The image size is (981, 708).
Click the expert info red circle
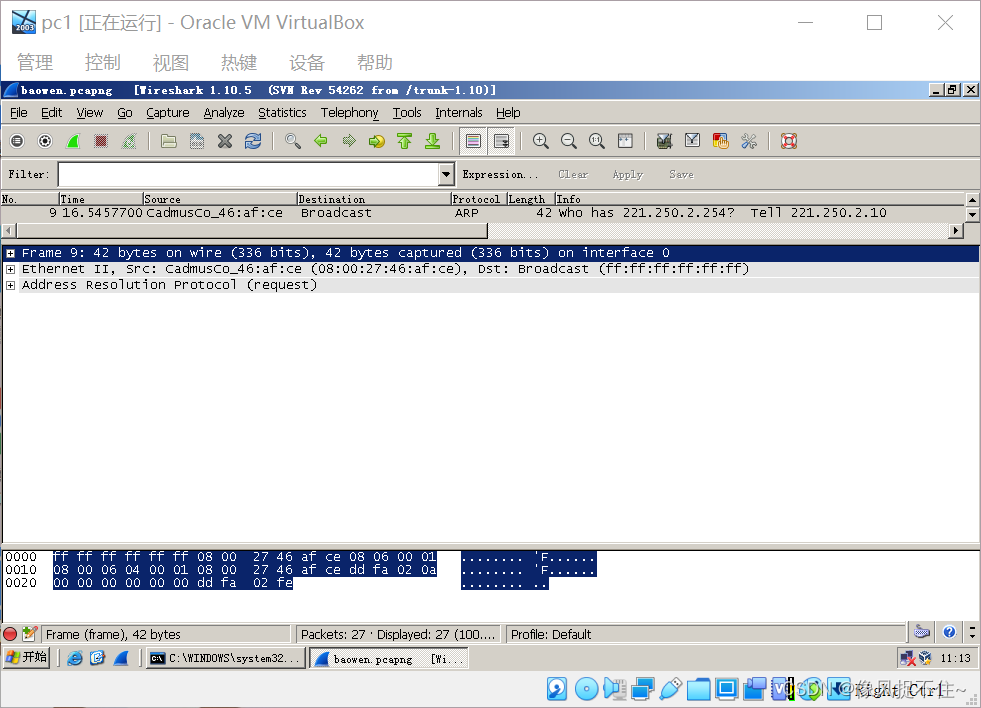(x=10, y=634)
